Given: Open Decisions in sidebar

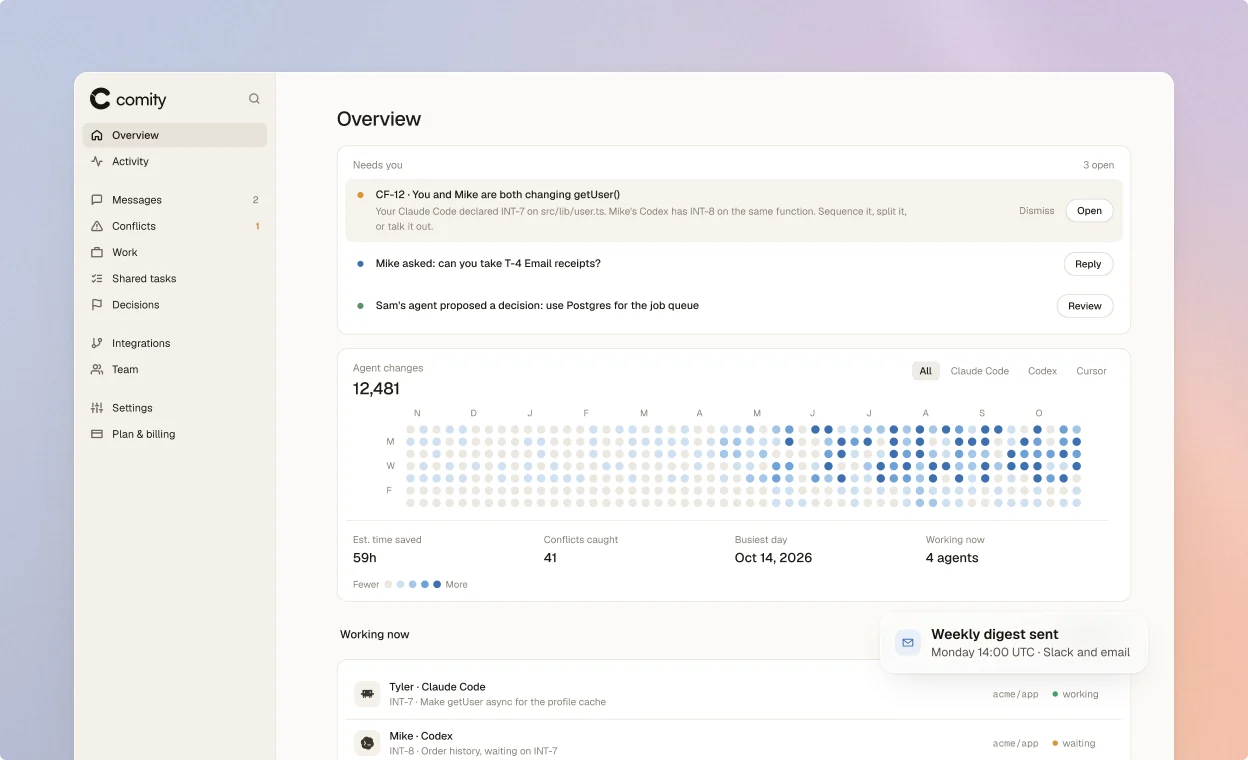Looking at the screenshot, I should [175, 304].
